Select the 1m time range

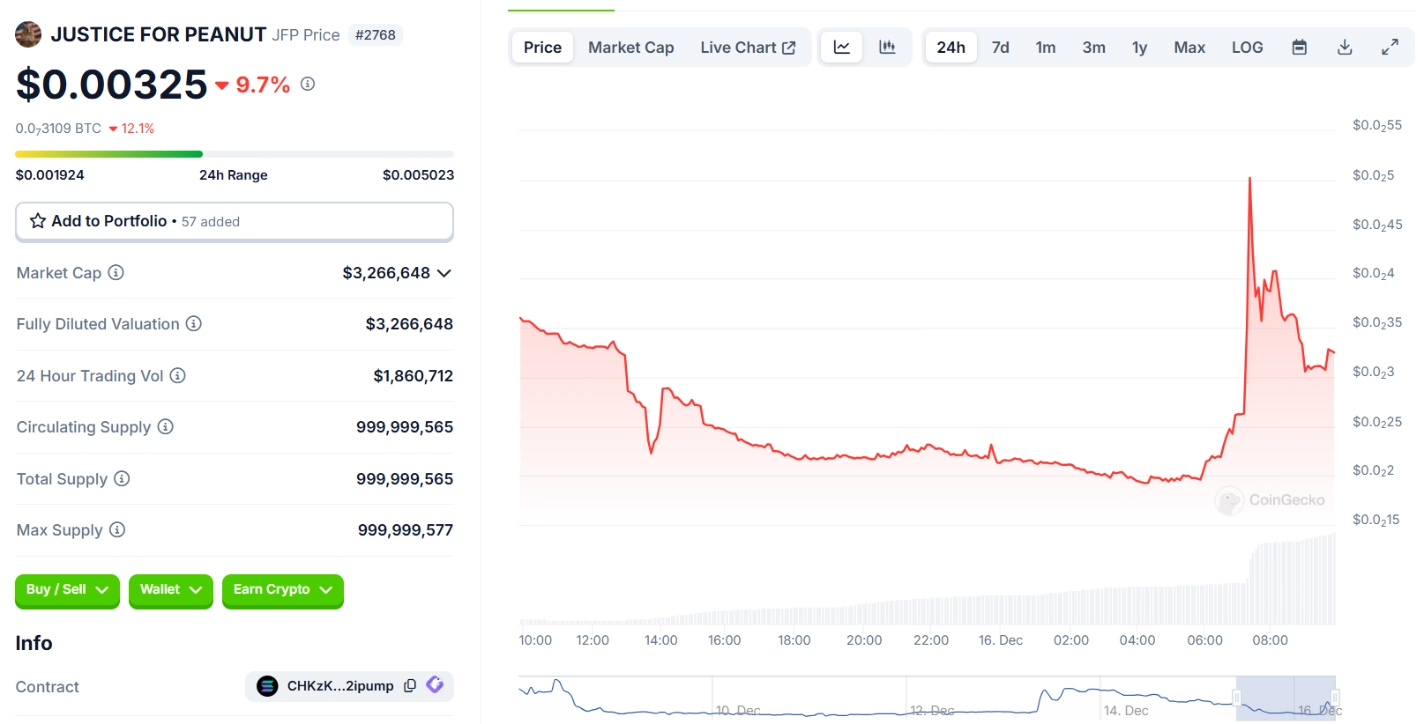(x=1045, y=47)
